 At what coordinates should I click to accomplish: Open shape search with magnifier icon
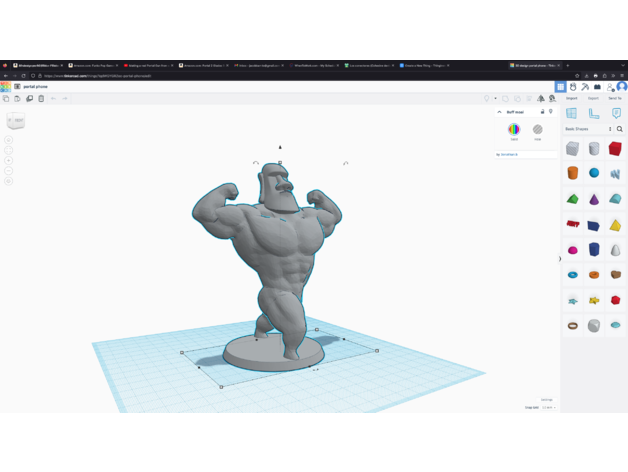pyautogui.click(x=620, y=129)
